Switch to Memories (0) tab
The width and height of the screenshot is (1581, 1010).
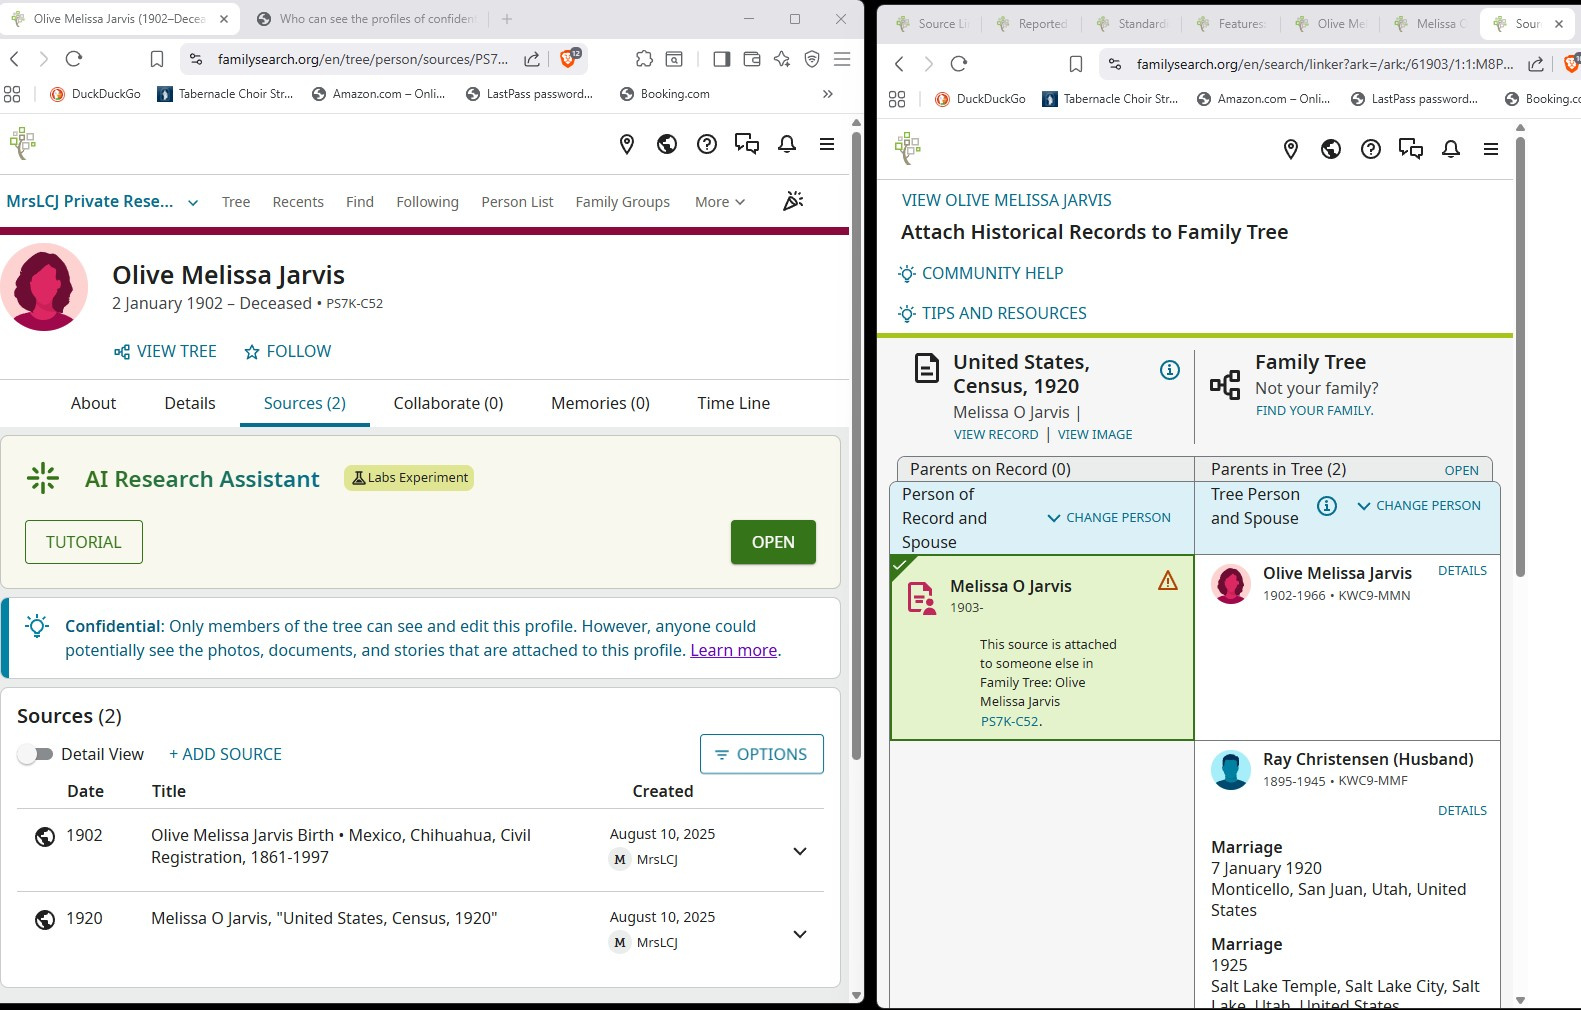[x=600, y=403]
